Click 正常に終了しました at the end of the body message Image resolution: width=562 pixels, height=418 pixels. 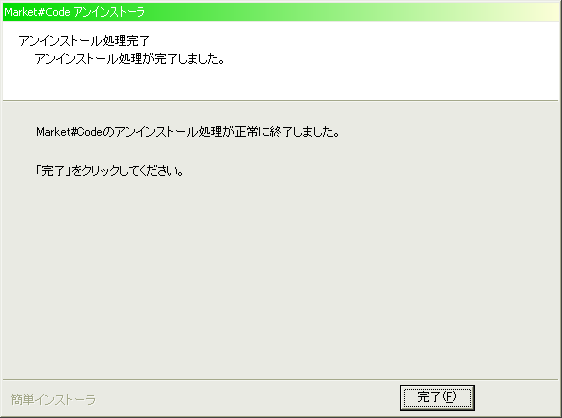(287, 132)
